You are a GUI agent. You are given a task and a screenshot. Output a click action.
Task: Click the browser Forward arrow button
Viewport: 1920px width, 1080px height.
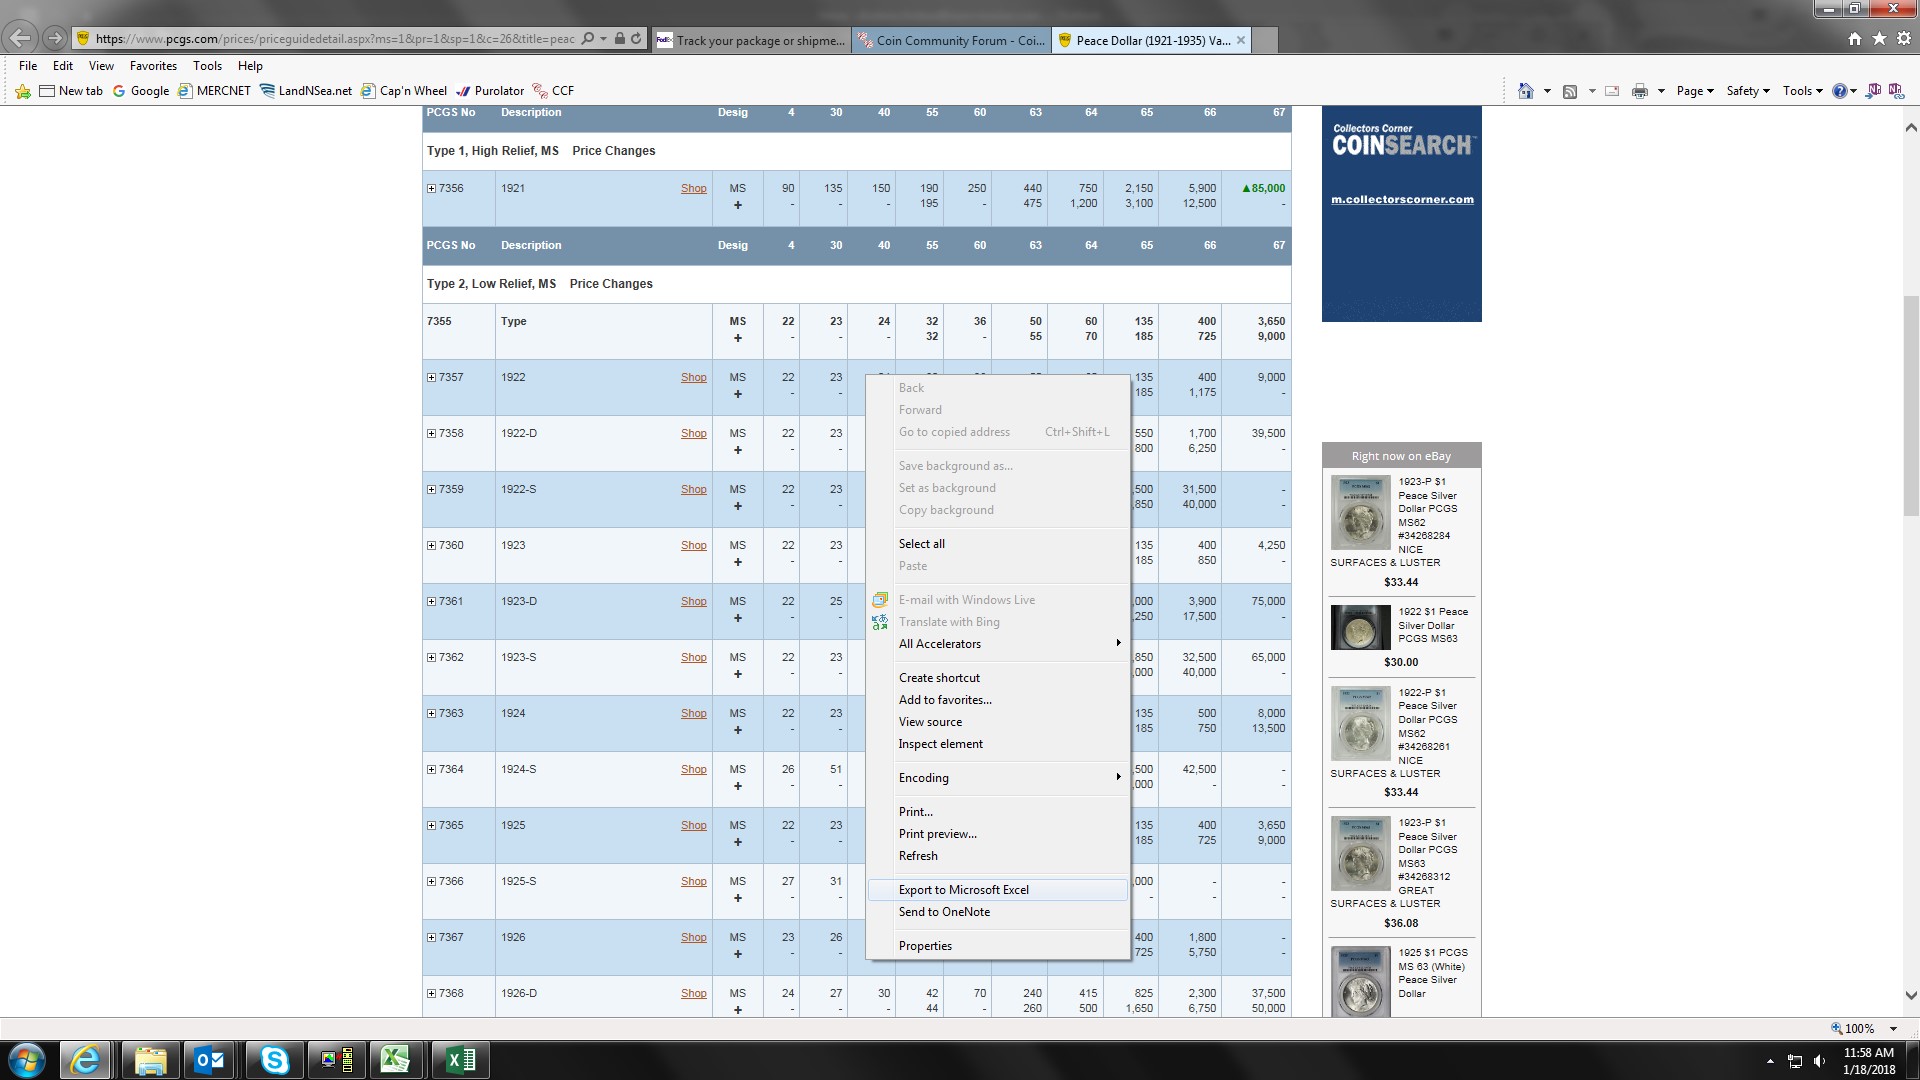click(x=55, y=39)
